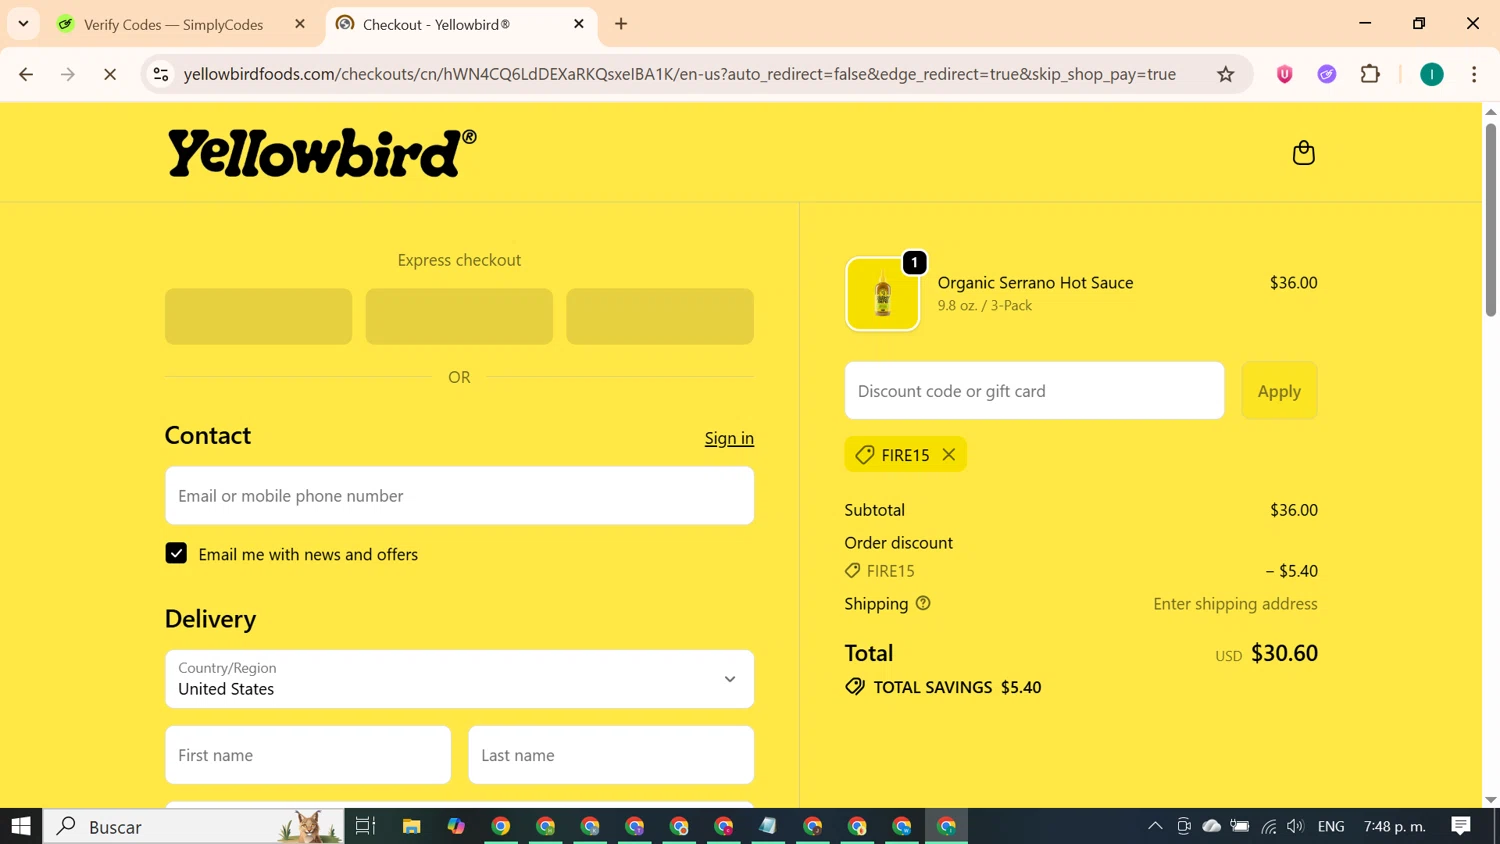Click the Buscar taskbar search box

click(x=194, y=826)
